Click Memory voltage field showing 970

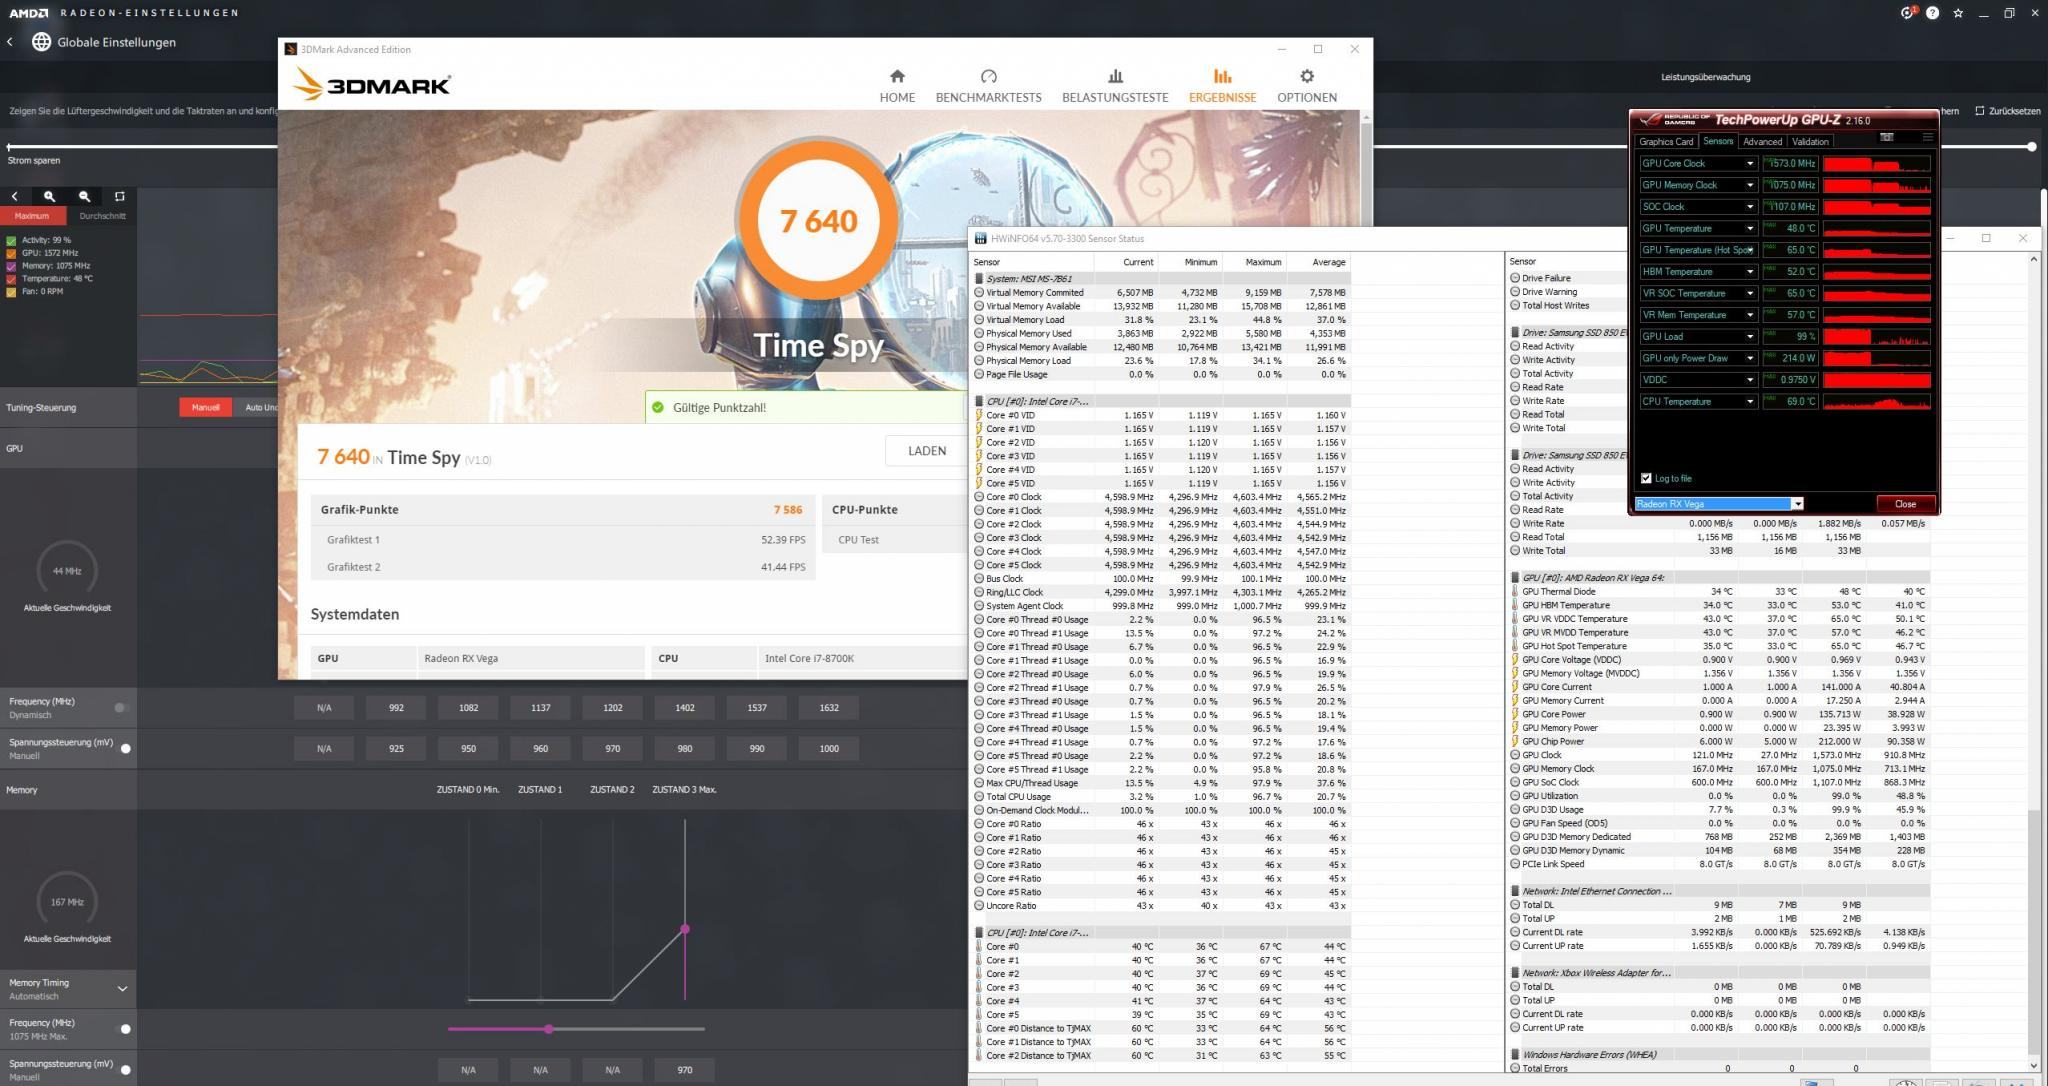click(684, 1070)
